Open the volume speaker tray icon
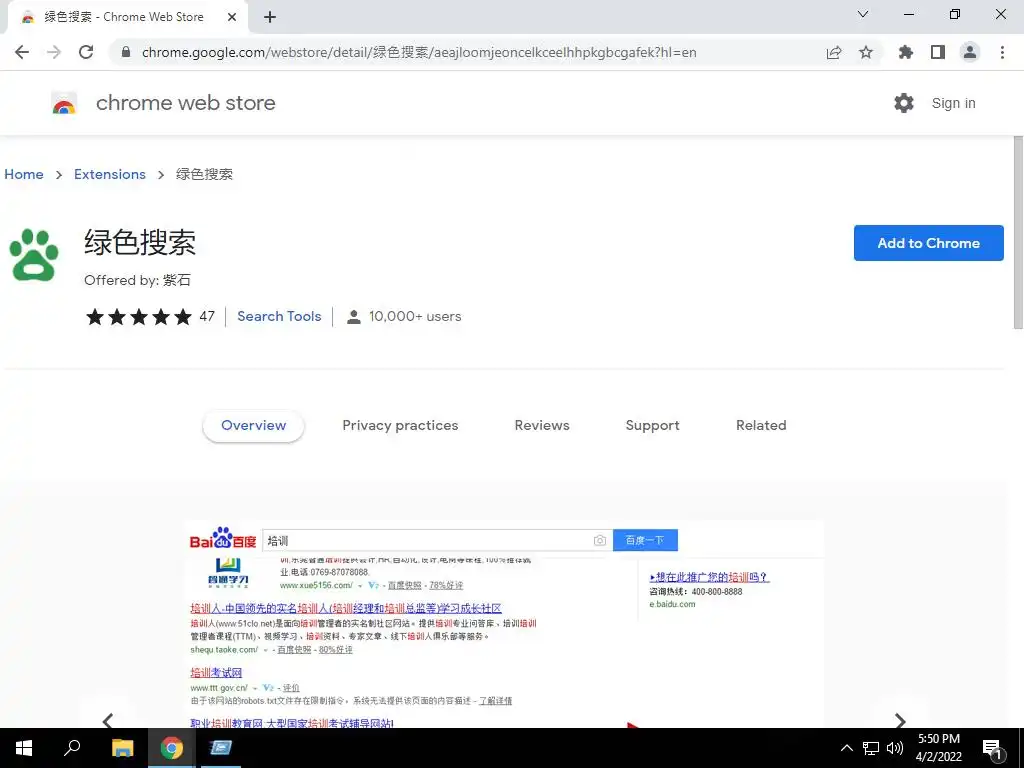1024x768 pixels. 895,748
